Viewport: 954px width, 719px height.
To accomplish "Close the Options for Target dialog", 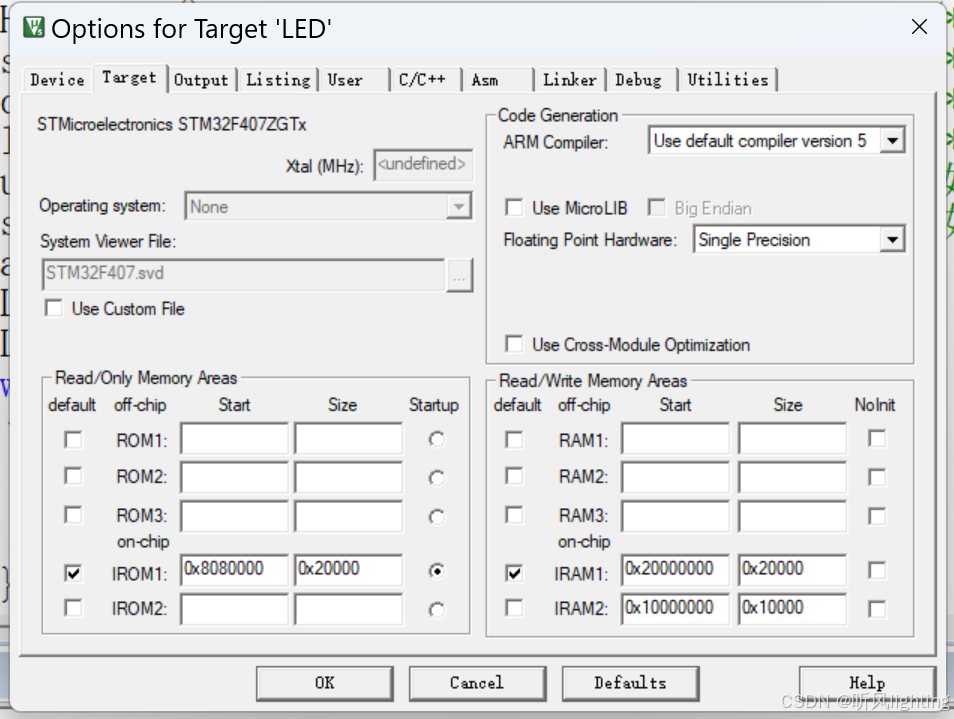I will point(919,27).
